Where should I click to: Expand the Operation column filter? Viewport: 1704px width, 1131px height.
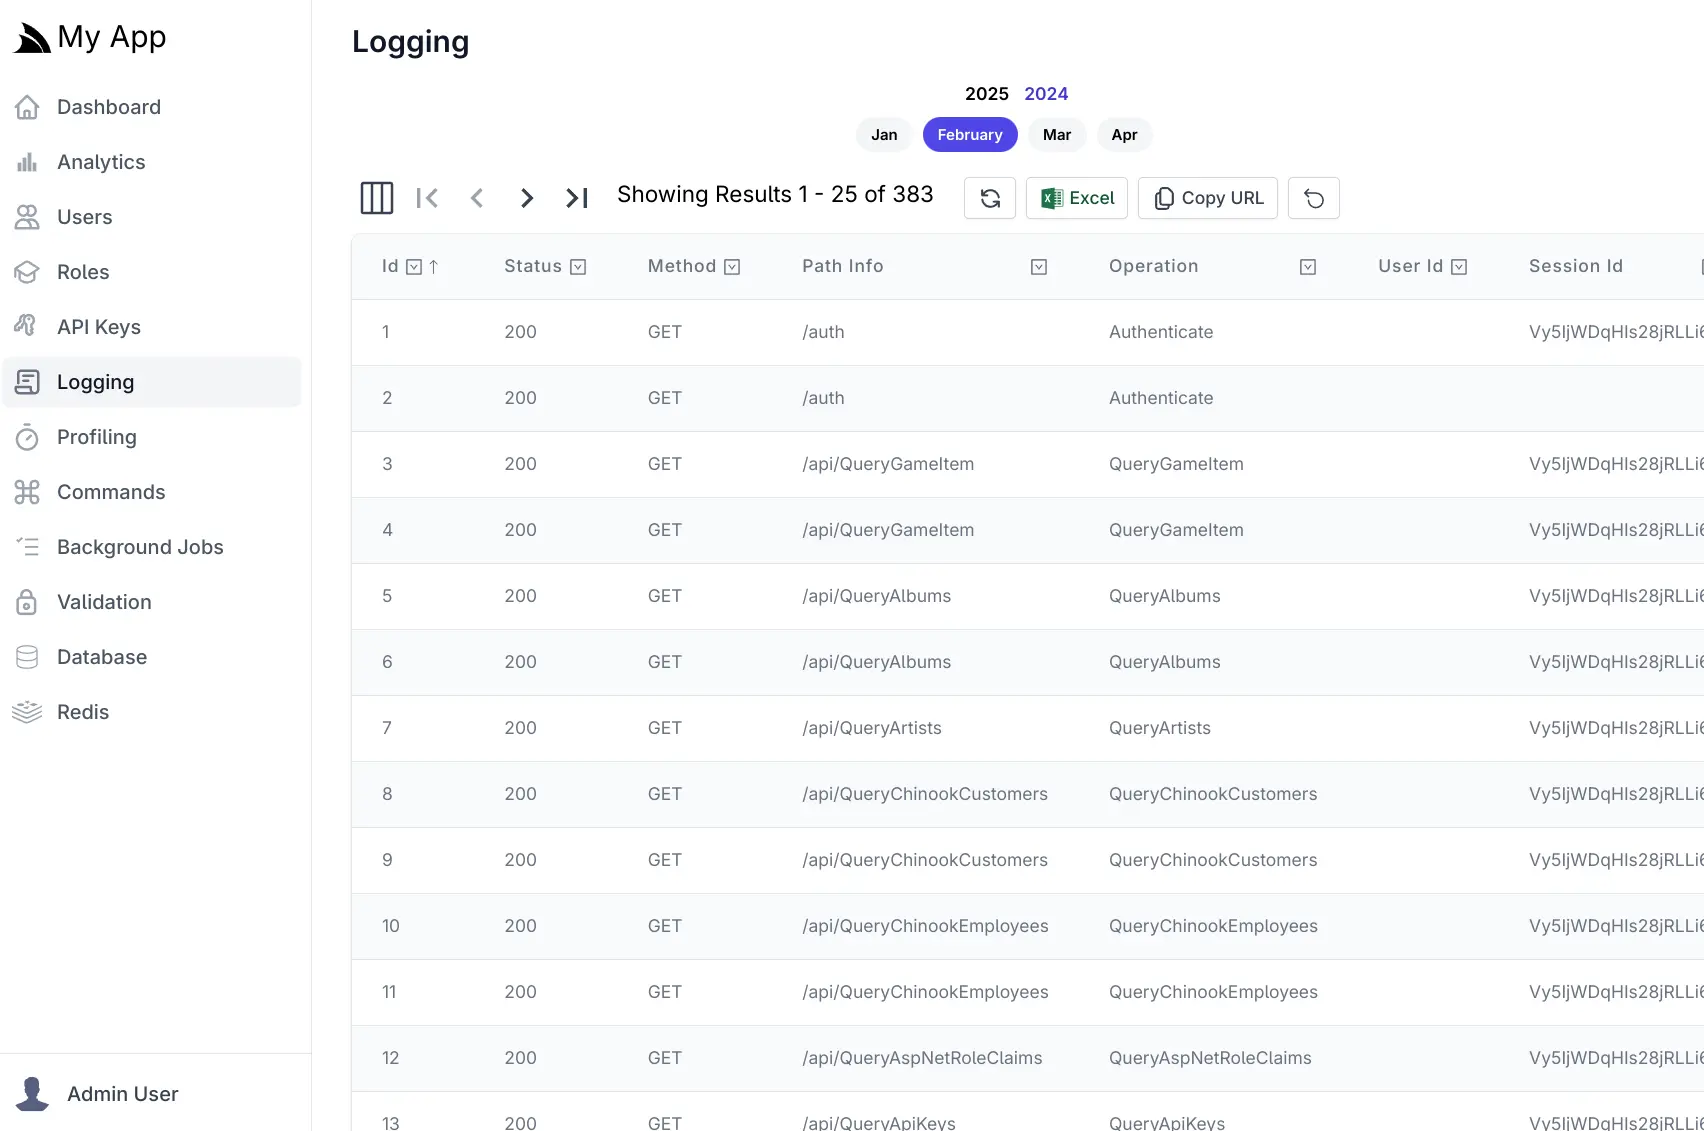(1307, 266)
